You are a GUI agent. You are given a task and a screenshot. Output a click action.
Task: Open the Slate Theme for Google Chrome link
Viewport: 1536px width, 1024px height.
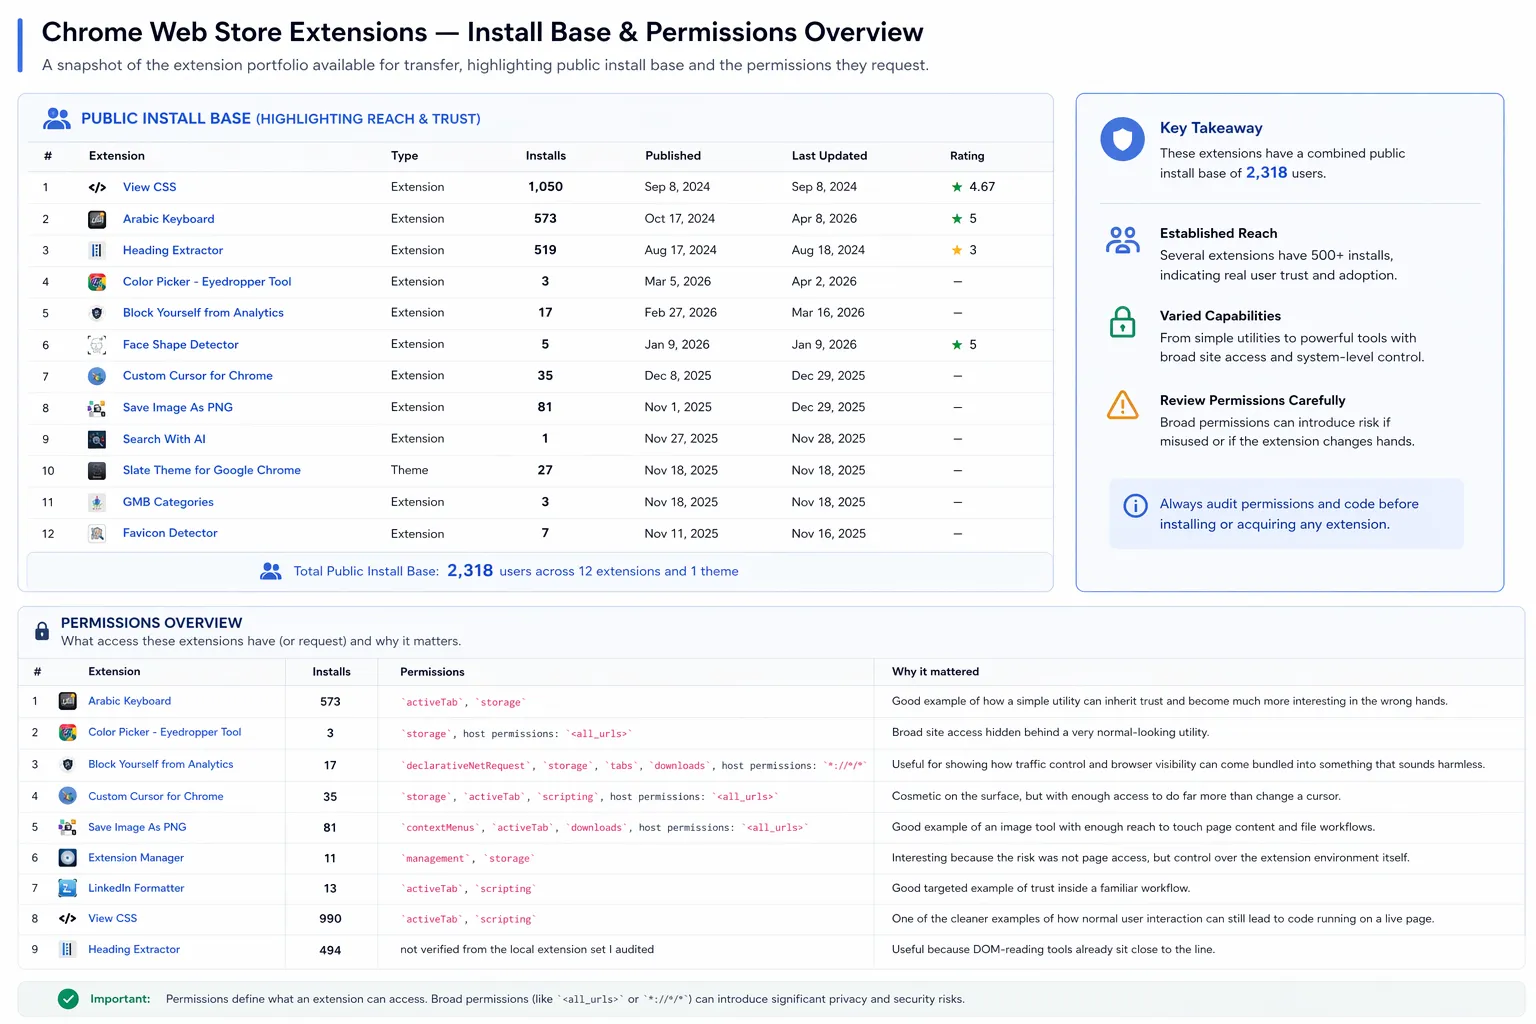[212, 470]
